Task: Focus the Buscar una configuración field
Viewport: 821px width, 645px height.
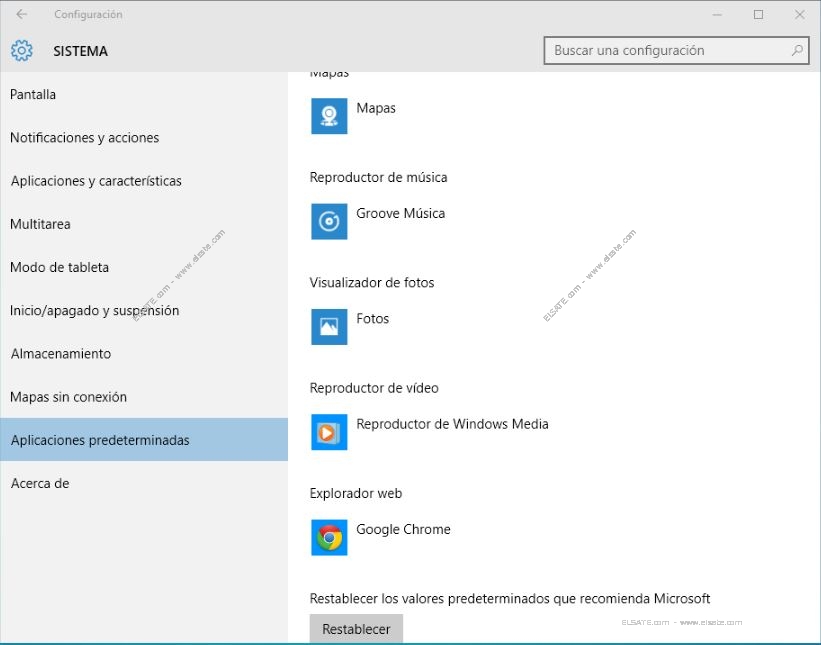Action: coord(676,50)
